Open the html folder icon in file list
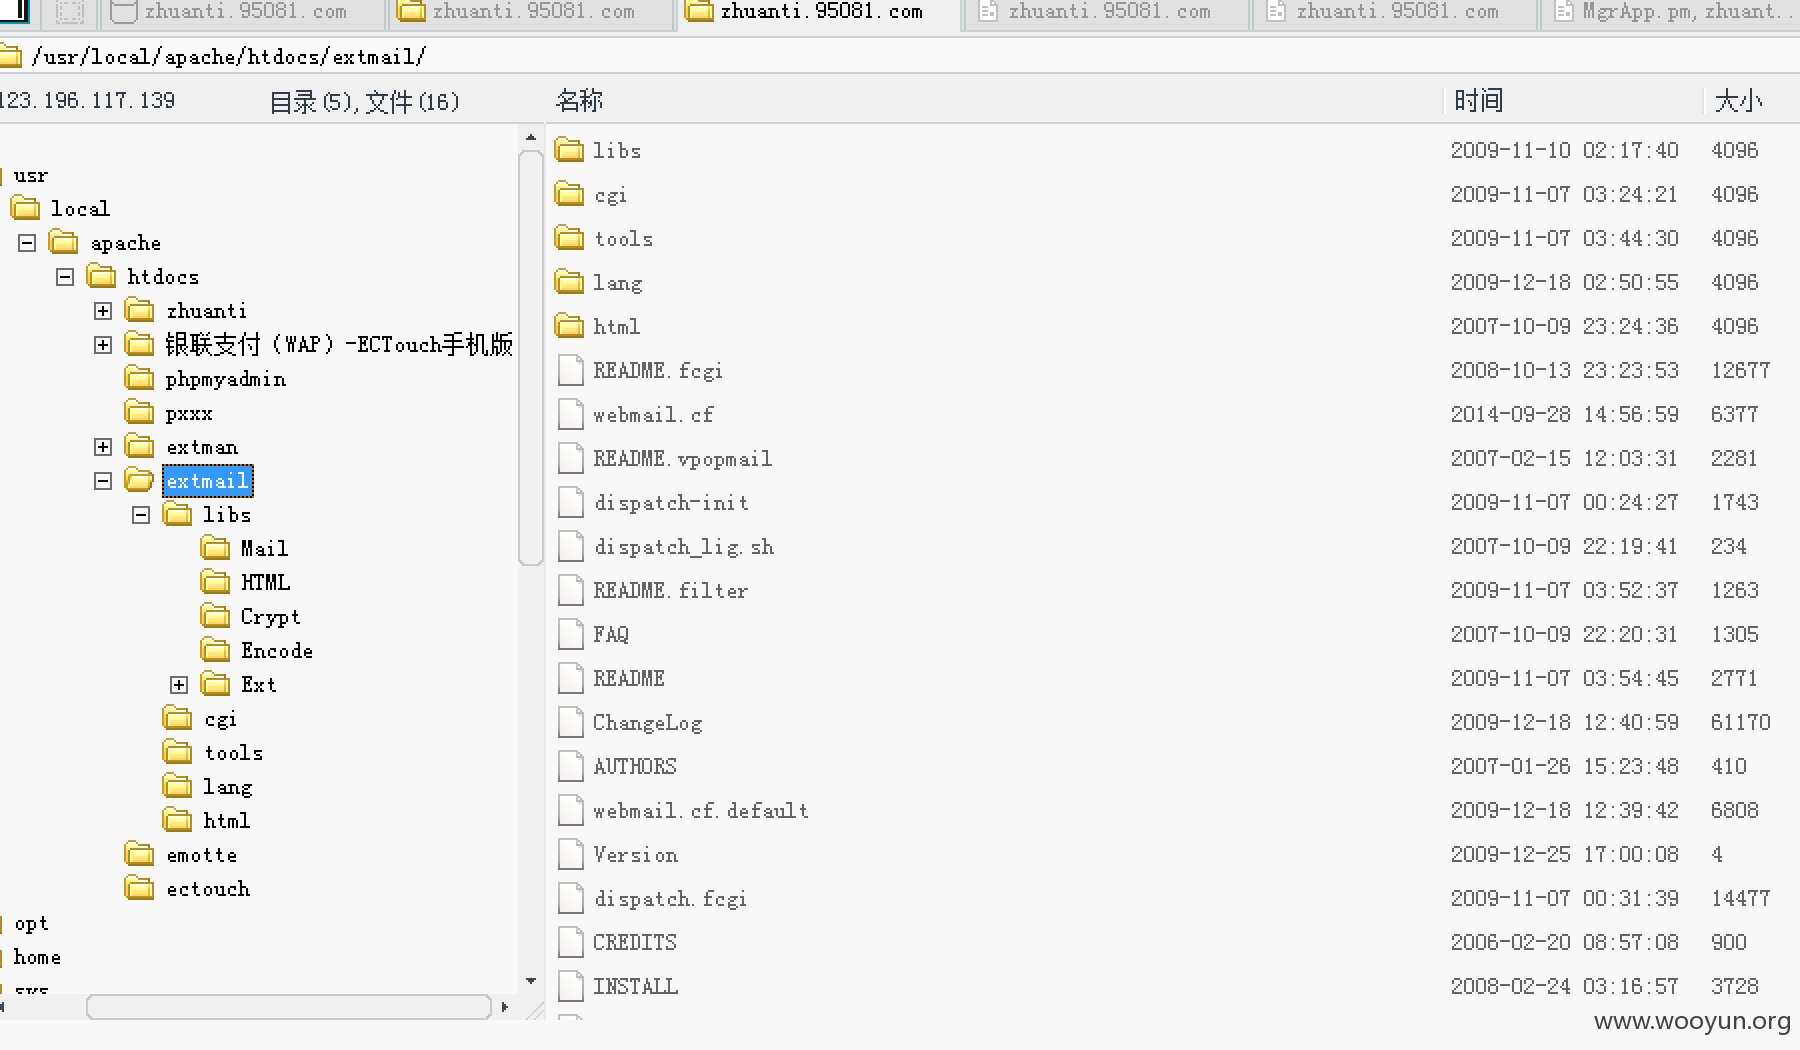 [570, 326]
